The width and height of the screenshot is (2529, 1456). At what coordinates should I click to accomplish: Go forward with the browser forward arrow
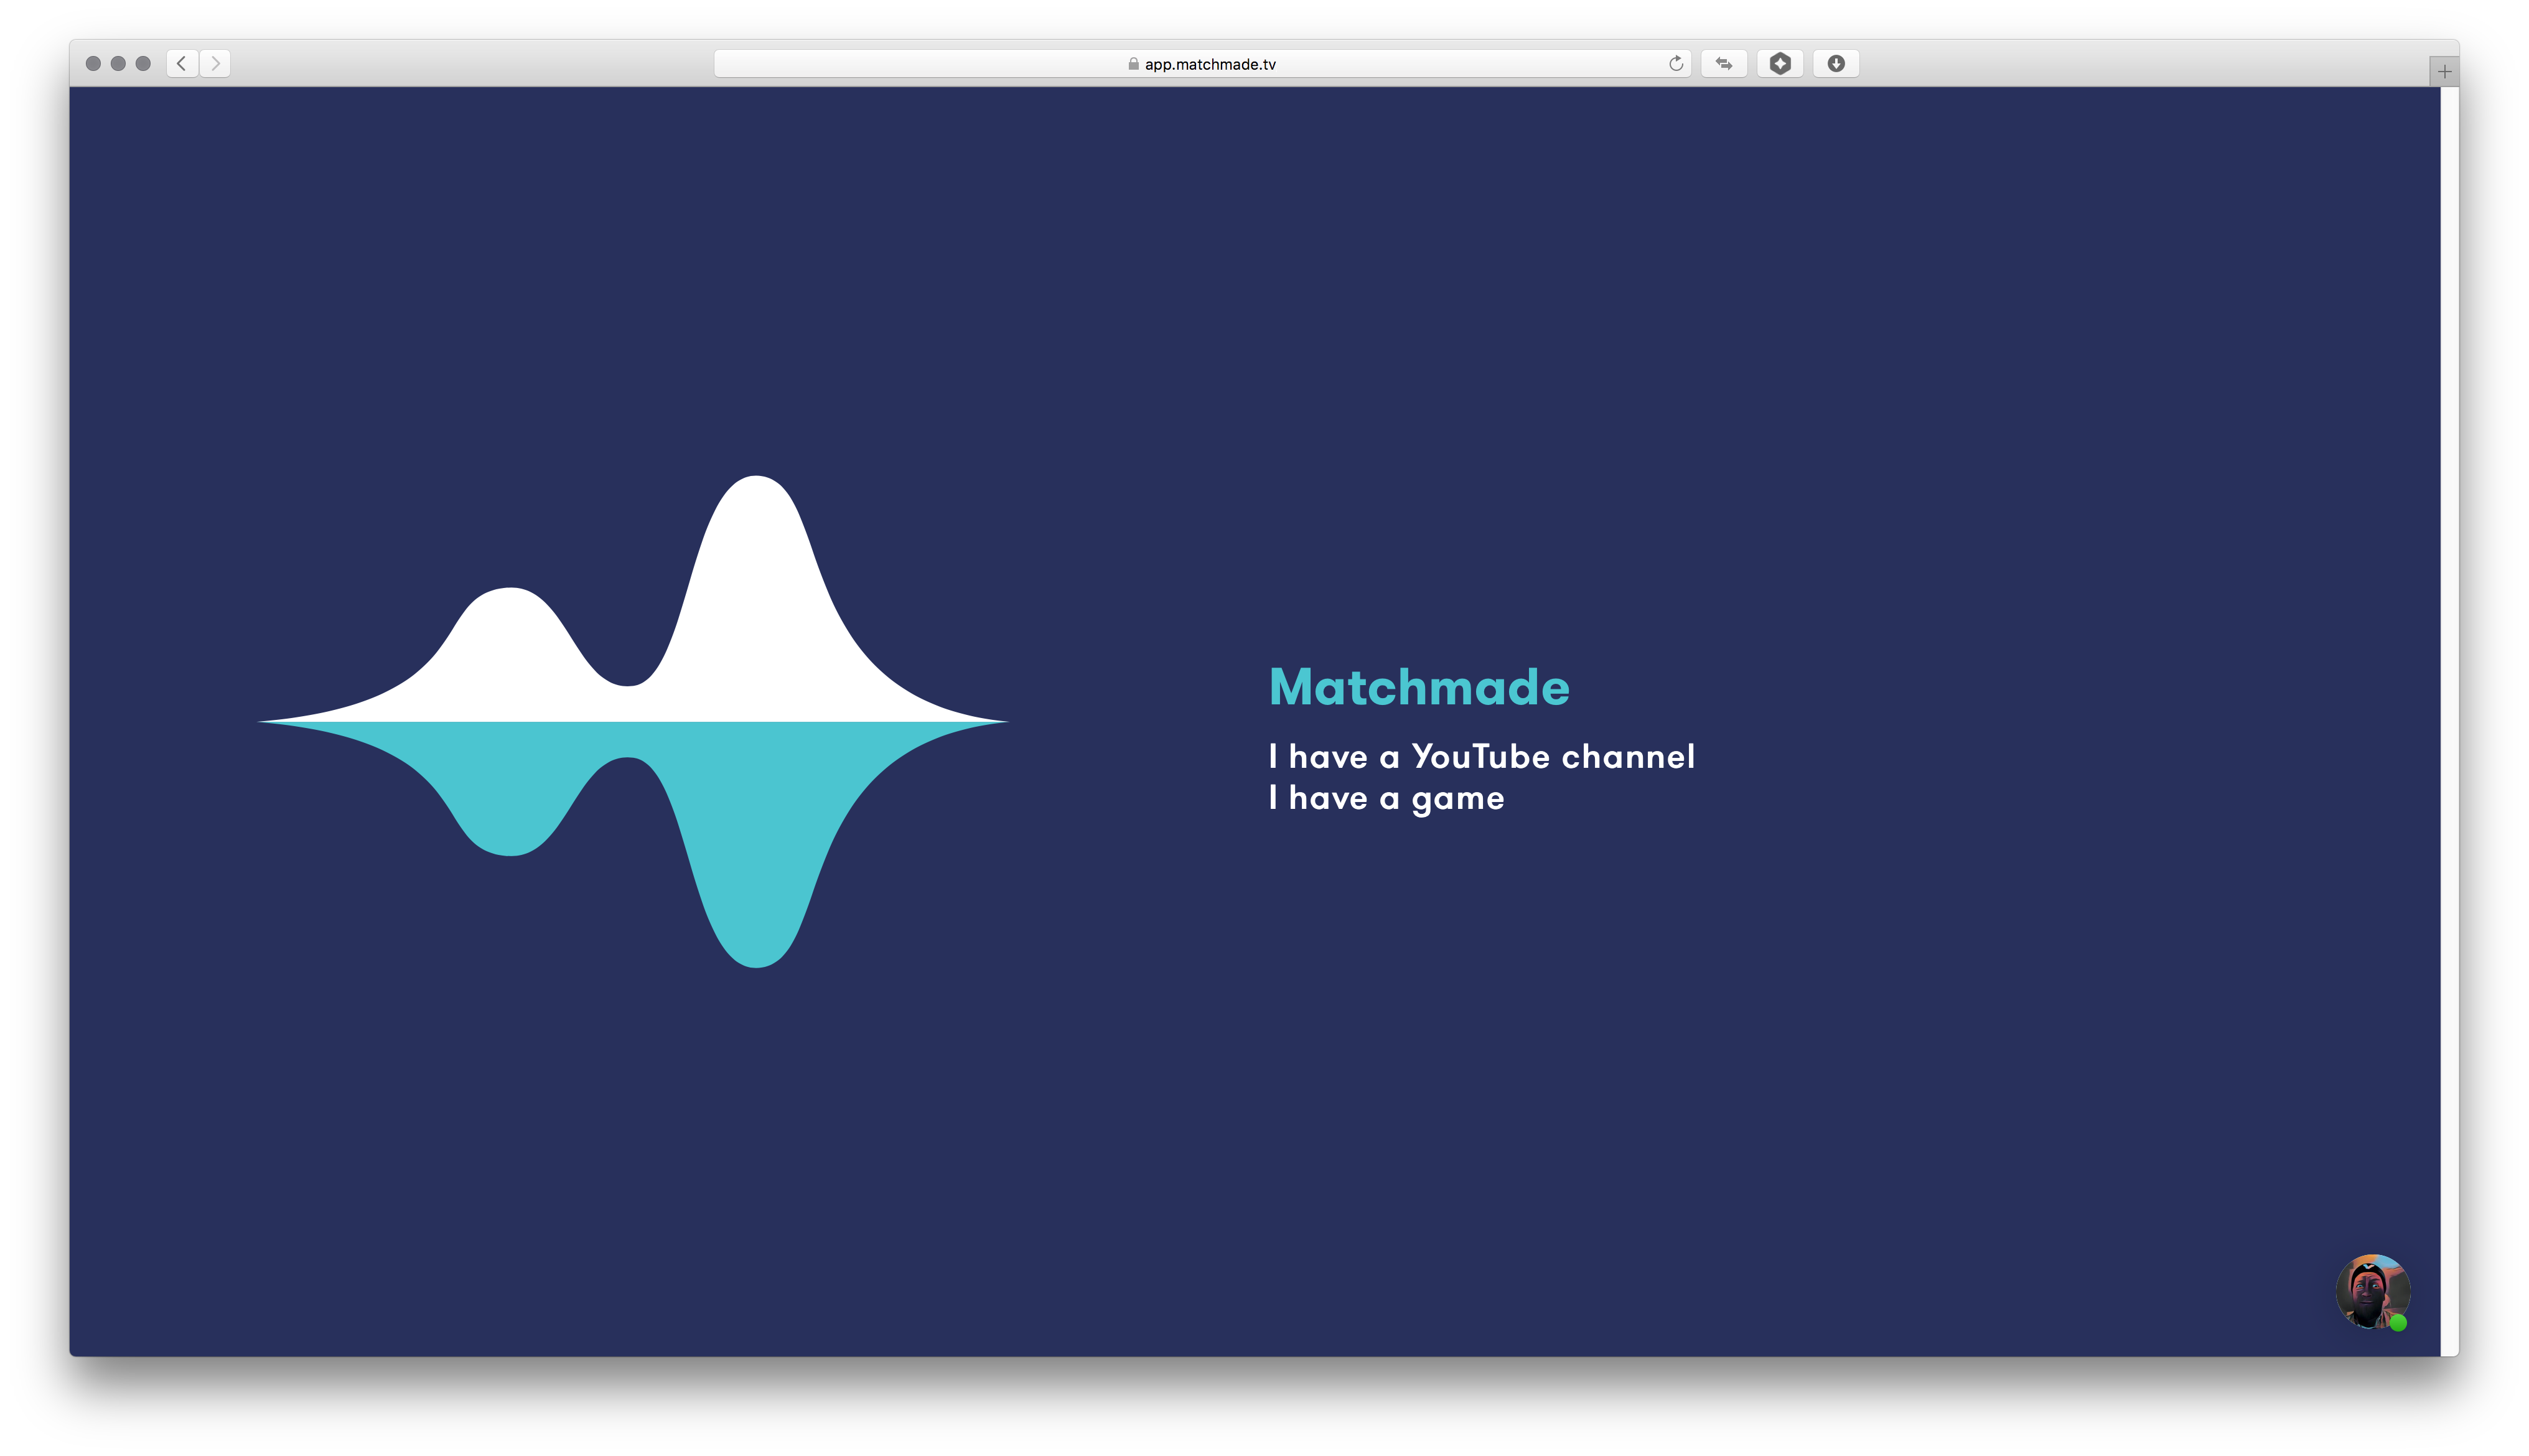tap(215, 63)
